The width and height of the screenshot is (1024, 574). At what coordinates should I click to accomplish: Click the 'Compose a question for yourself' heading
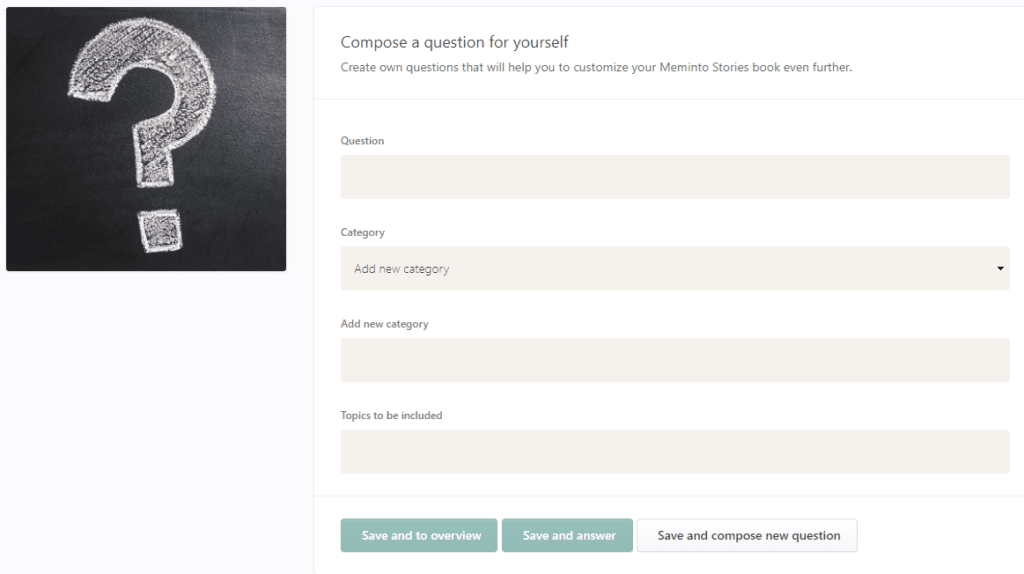455,42
